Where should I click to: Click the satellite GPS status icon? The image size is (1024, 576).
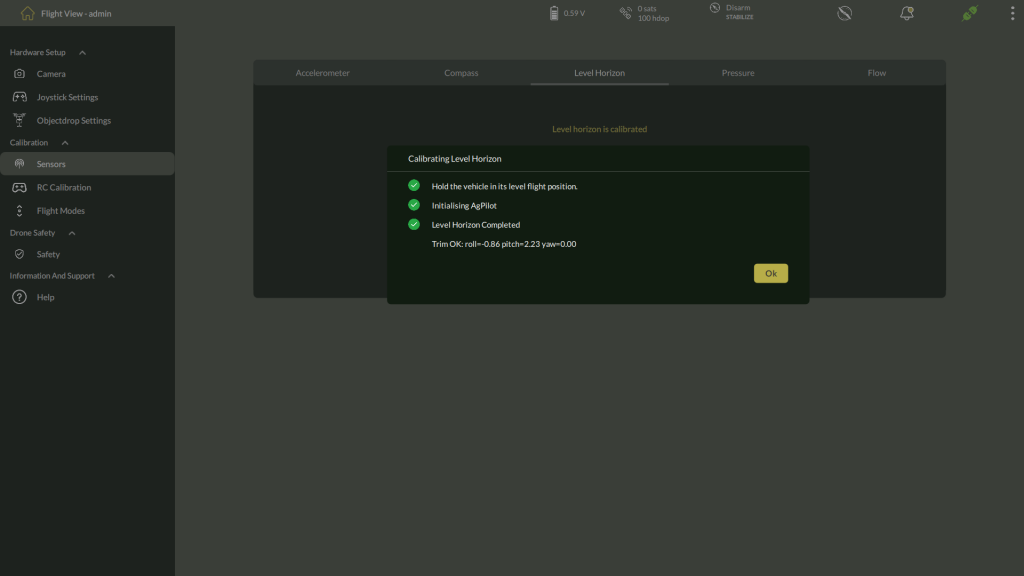[x=626, y=13]
